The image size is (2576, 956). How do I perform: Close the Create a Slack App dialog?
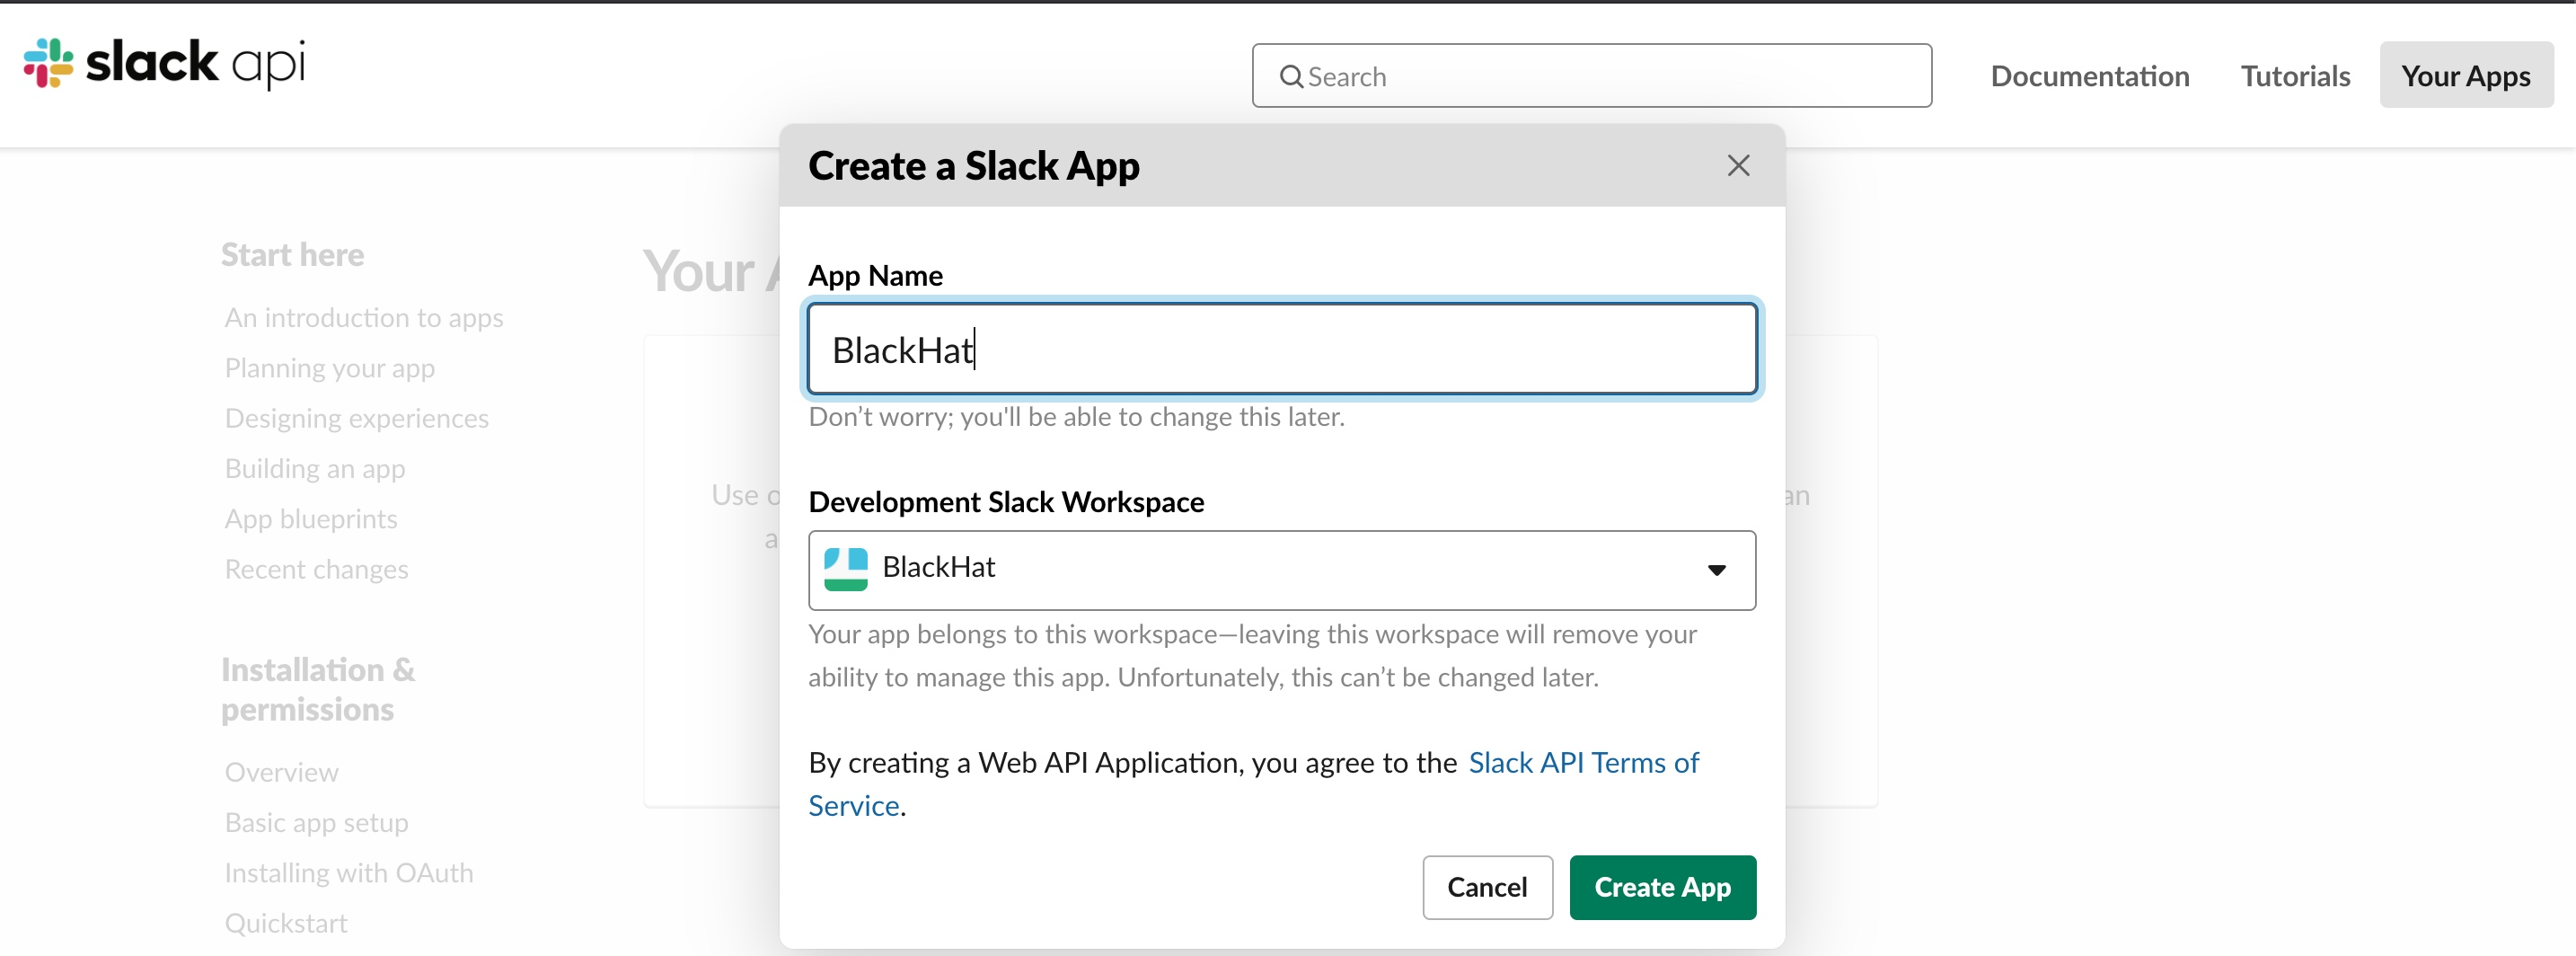1738,166
